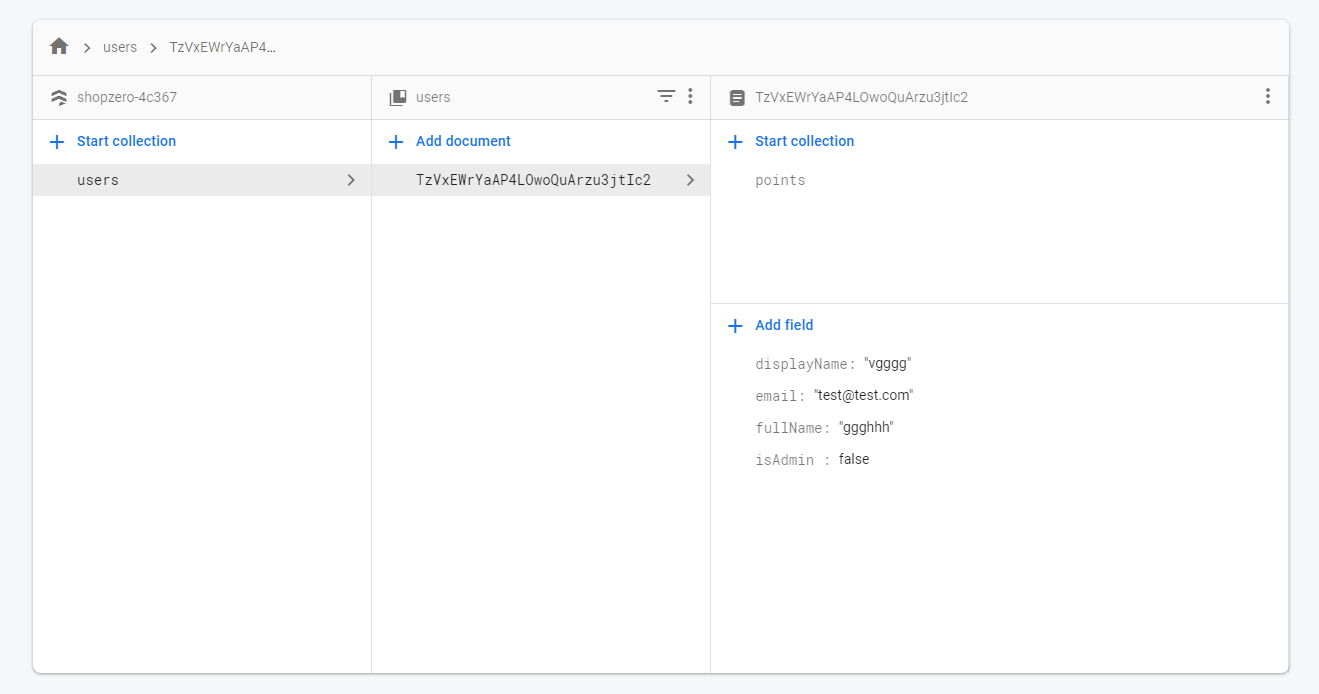Image resolution: width=1319 pixels, height=694 pixels.
Task: Click the document icon in right panel header
Action: click(x=737, y=98)
